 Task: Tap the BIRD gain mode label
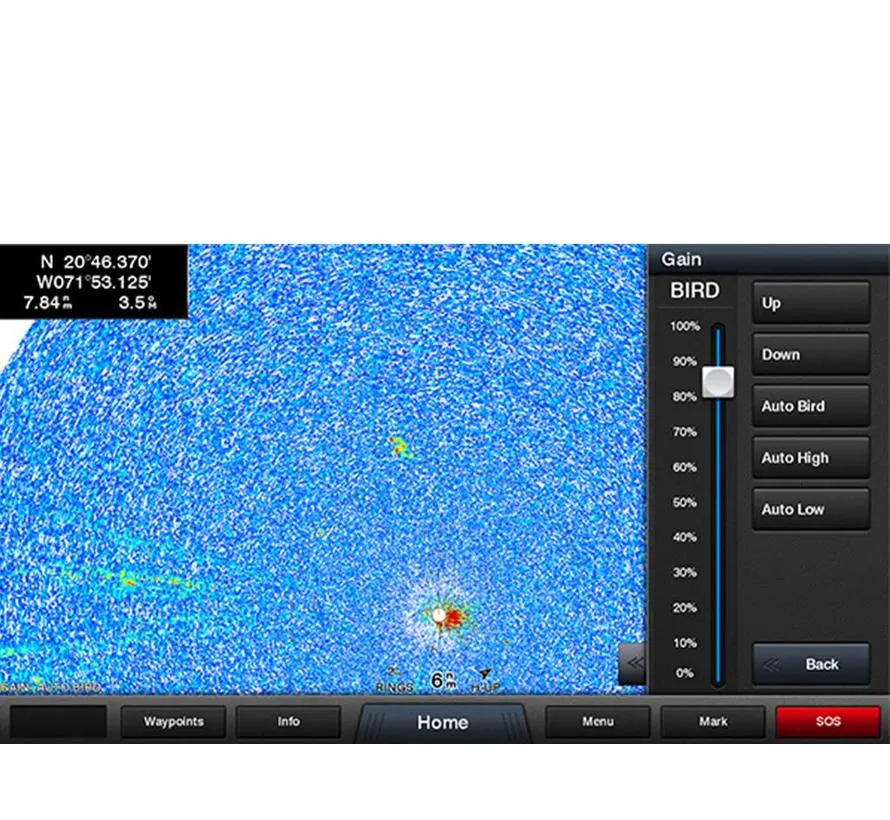[695, 291]
